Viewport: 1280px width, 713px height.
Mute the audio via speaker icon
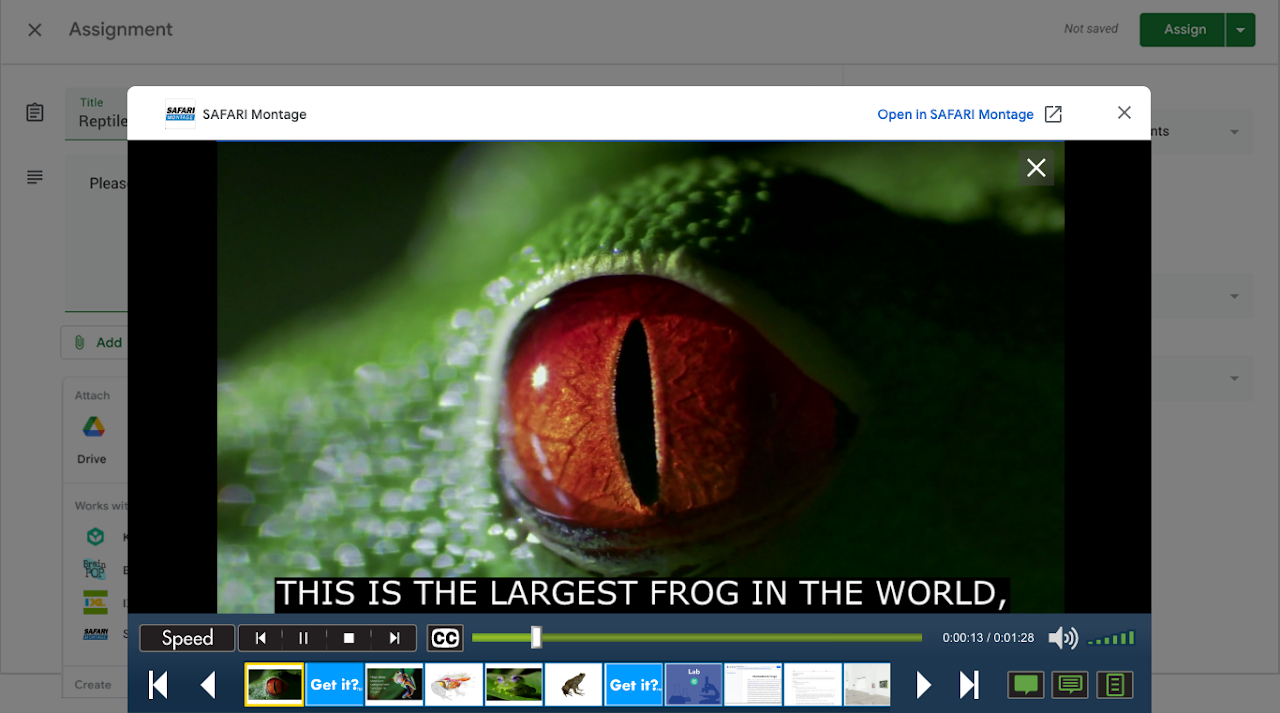(x=1061, y=638)
